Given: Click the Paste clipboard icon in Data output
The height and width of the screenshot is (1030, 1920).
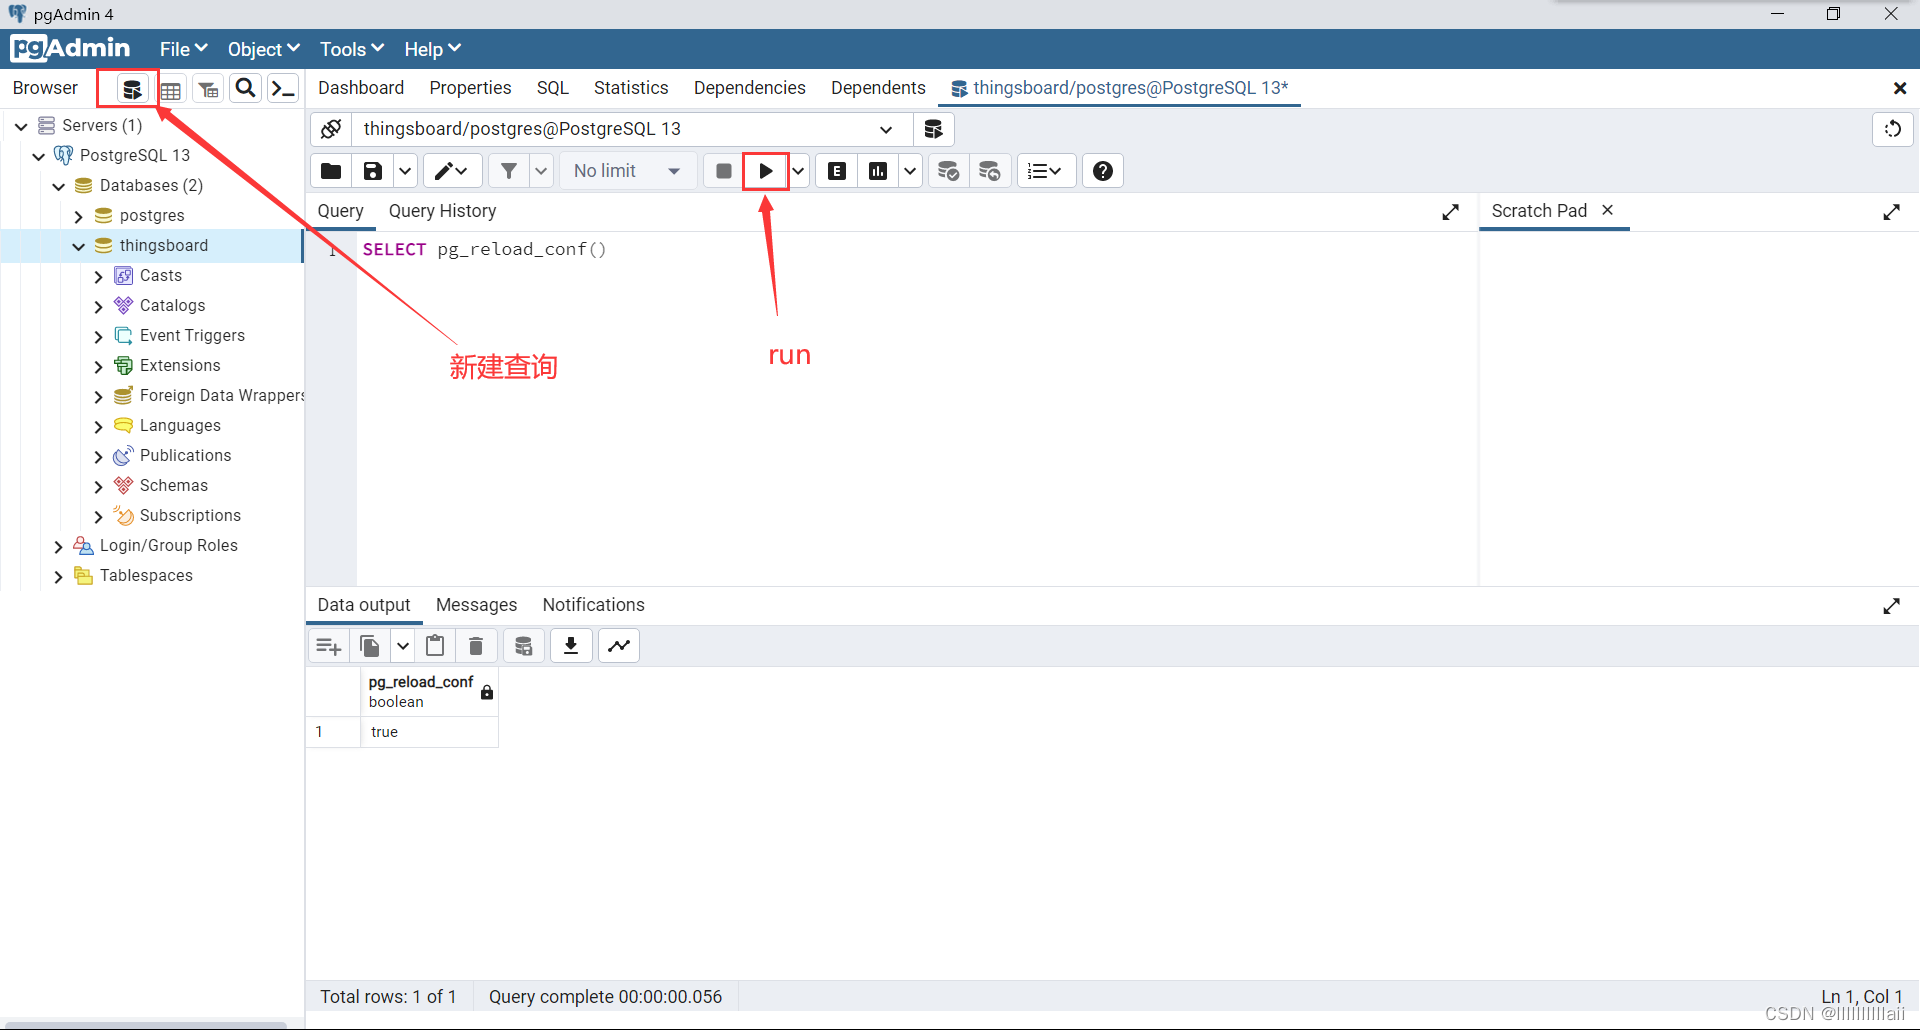Looking at the screenshot, I should coord(435,646).
